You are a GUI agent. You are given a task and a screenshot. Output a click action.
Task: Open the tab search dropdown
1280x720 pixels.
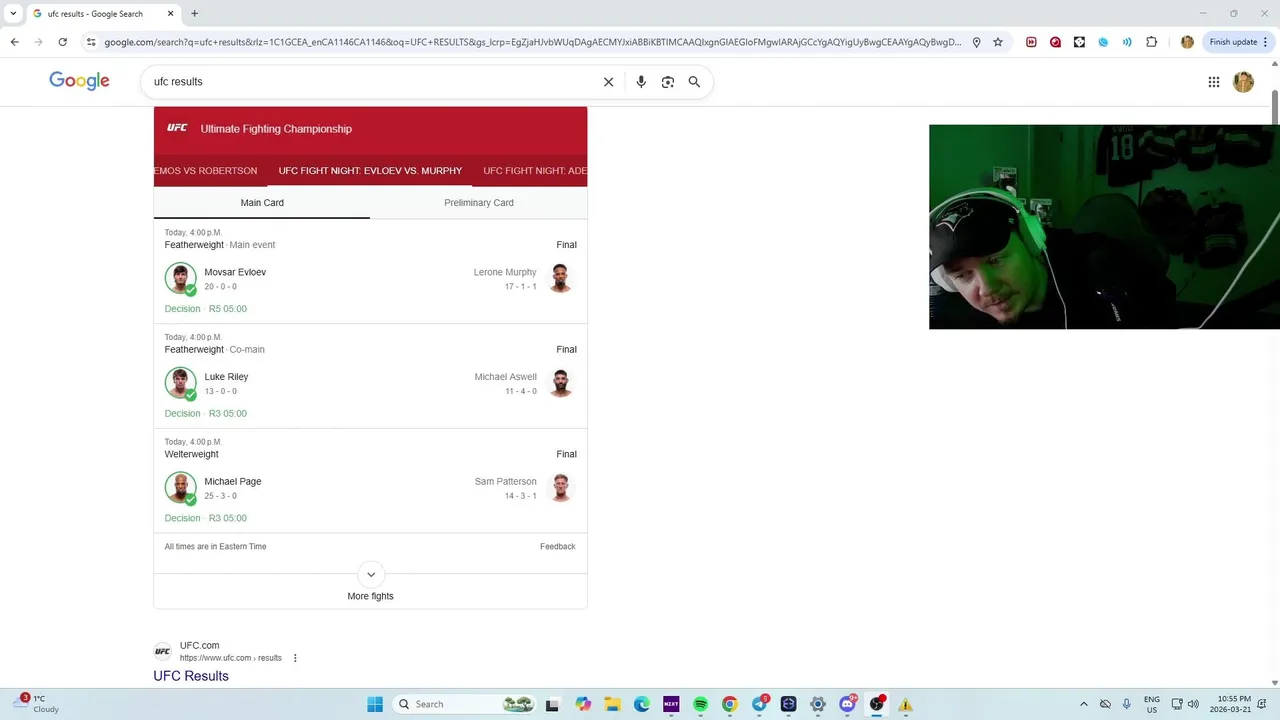tap(13, 14)
